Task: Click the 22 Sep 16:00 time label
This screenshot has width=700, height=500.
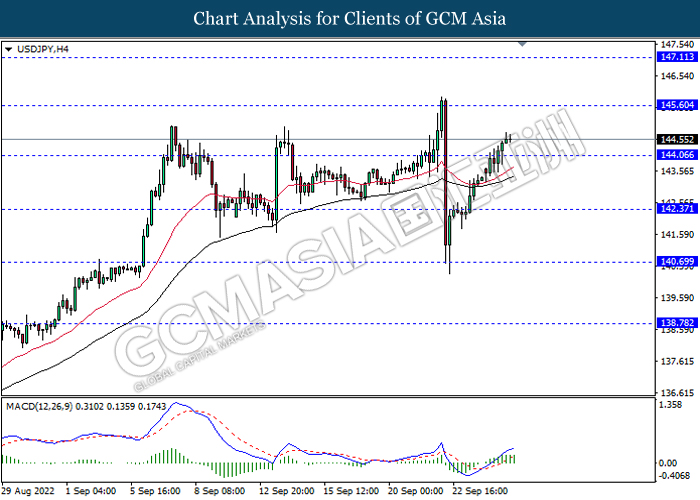Action: coord(480,491)
